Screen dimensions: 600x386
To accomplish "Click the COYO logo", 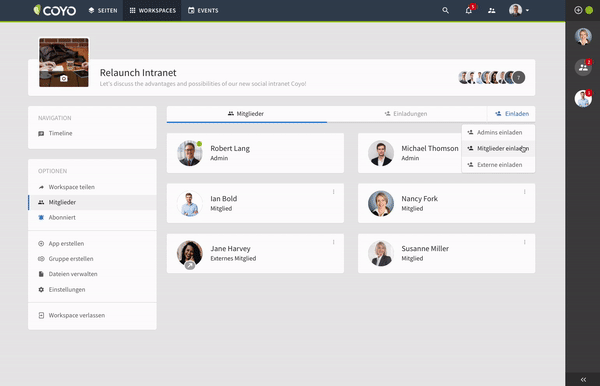I will (54, 10).
